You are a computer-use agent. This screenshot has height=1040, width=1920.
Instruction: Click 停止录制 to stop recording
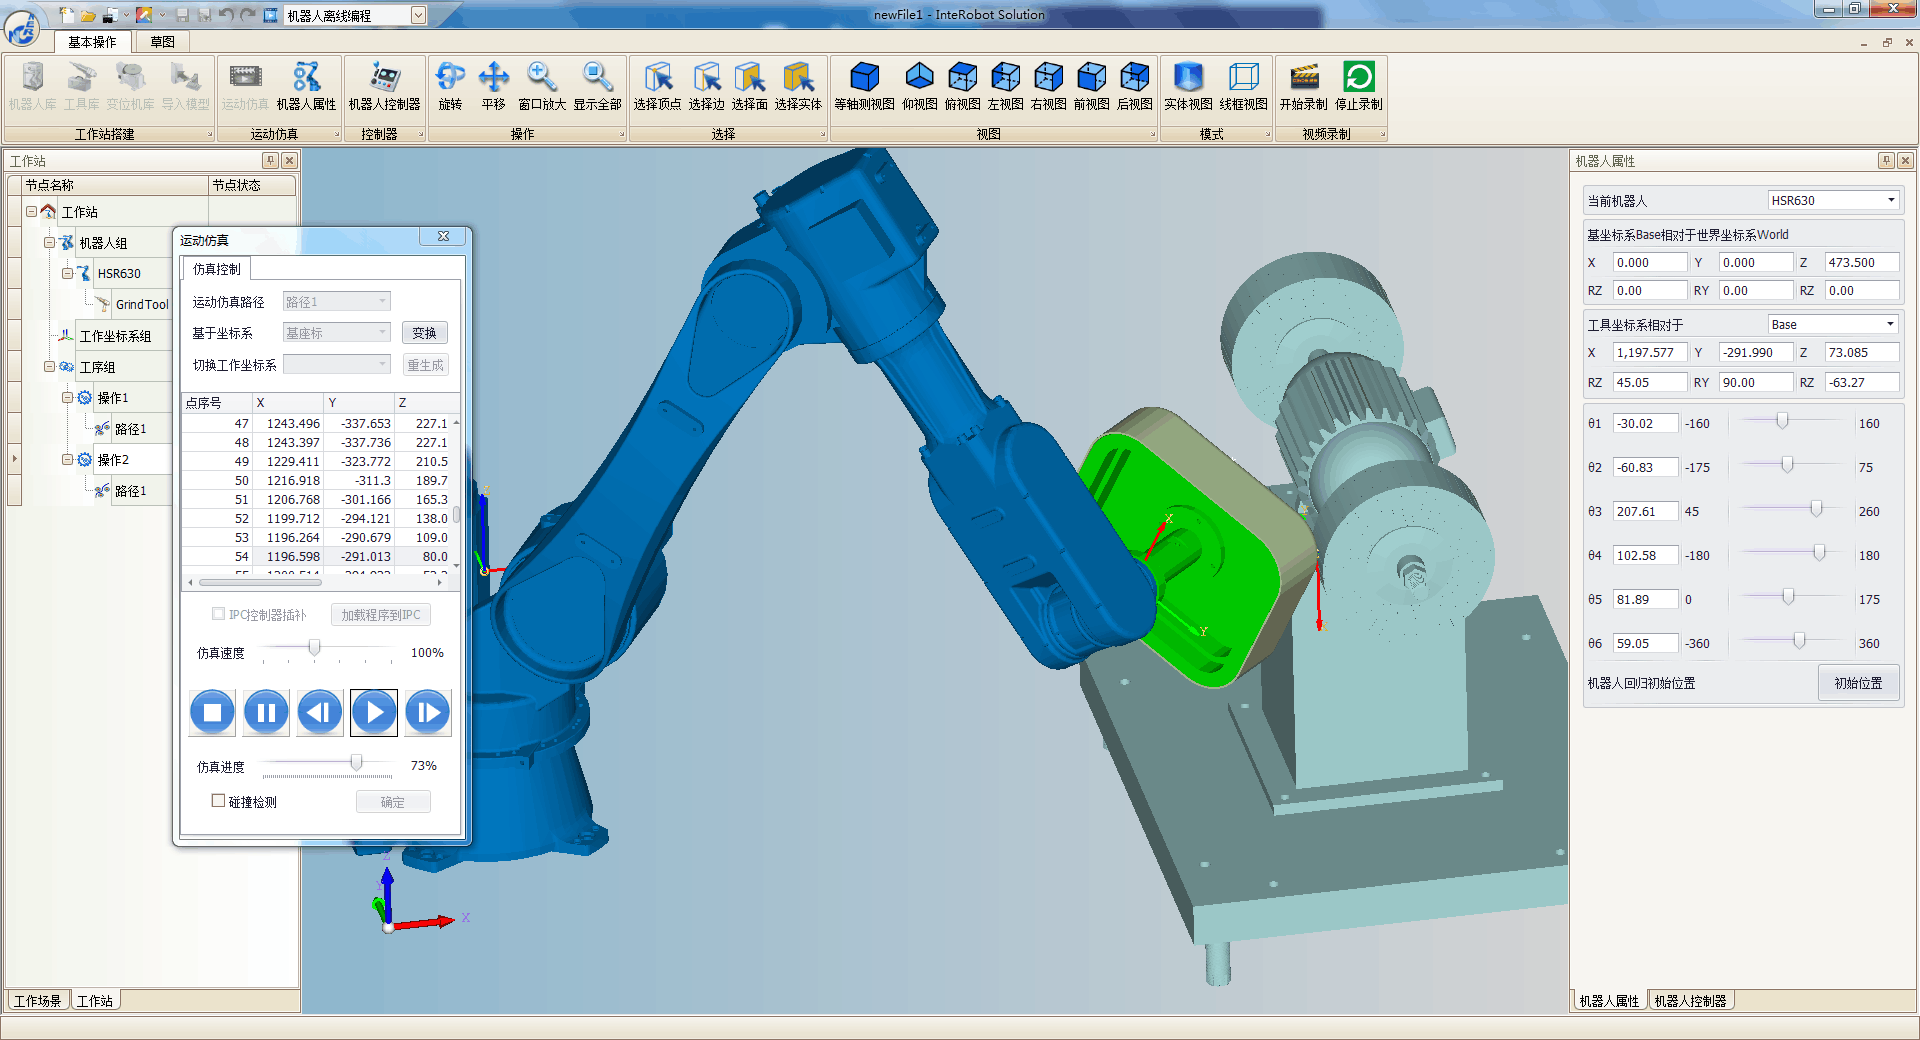(x=1359, y=86)
